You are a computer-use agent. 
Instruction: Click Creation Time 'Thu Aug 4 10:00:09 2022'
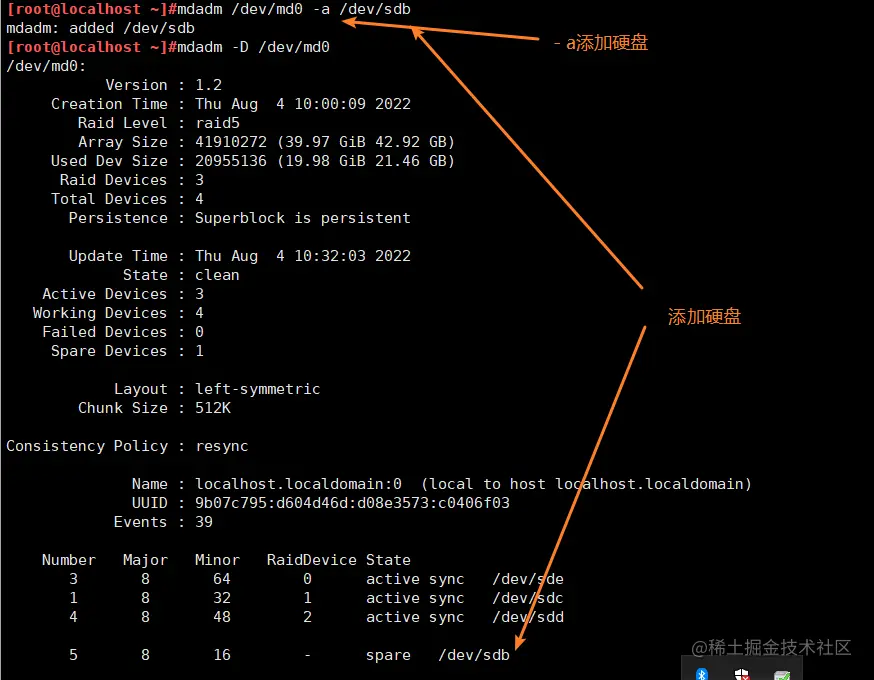click(303, 104)
